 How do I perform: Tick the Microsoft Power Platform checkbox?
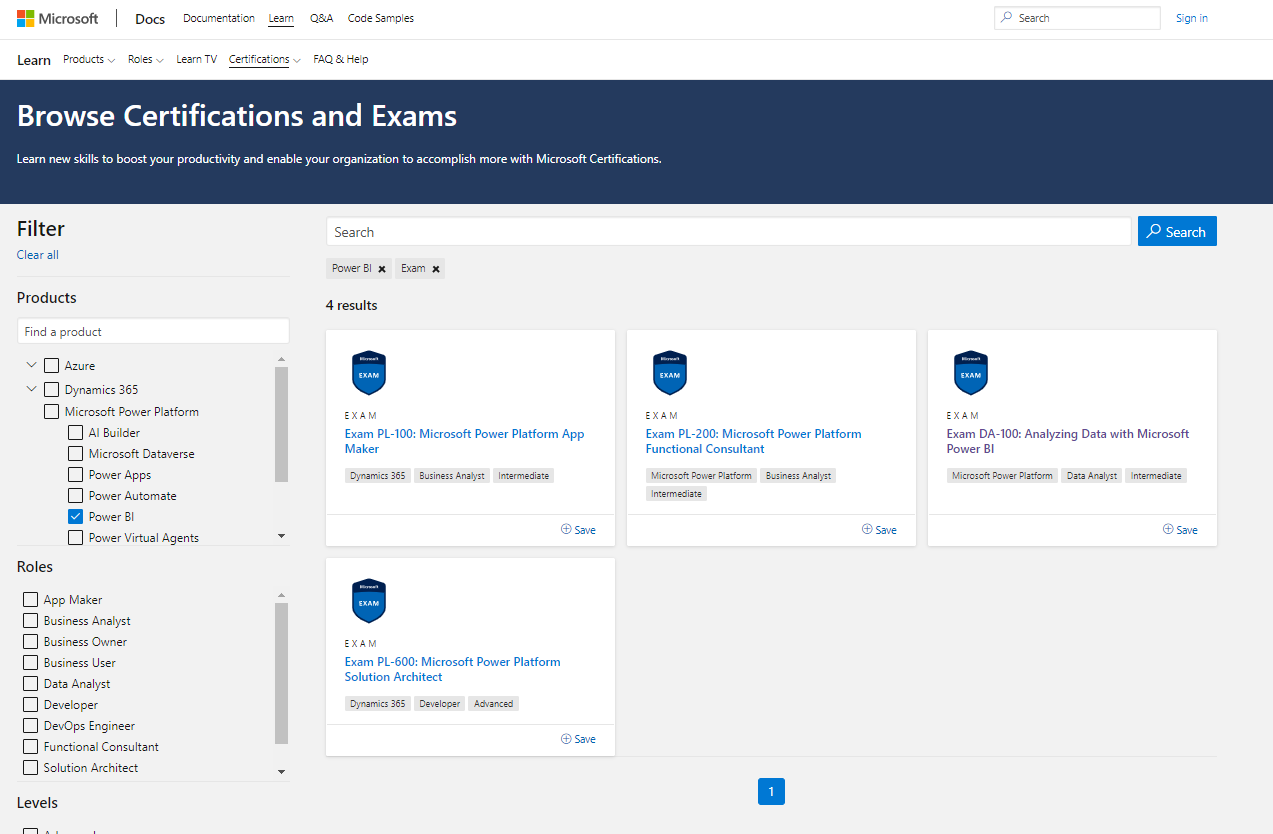(52, 412)
